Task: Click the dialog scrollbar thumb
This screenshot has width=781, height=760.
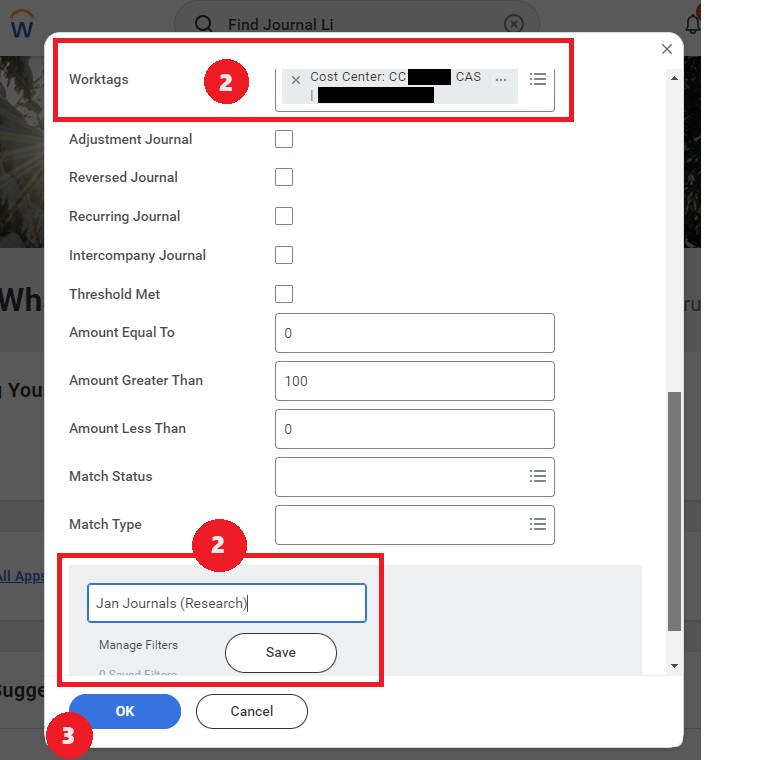Action: click(674, 511)
